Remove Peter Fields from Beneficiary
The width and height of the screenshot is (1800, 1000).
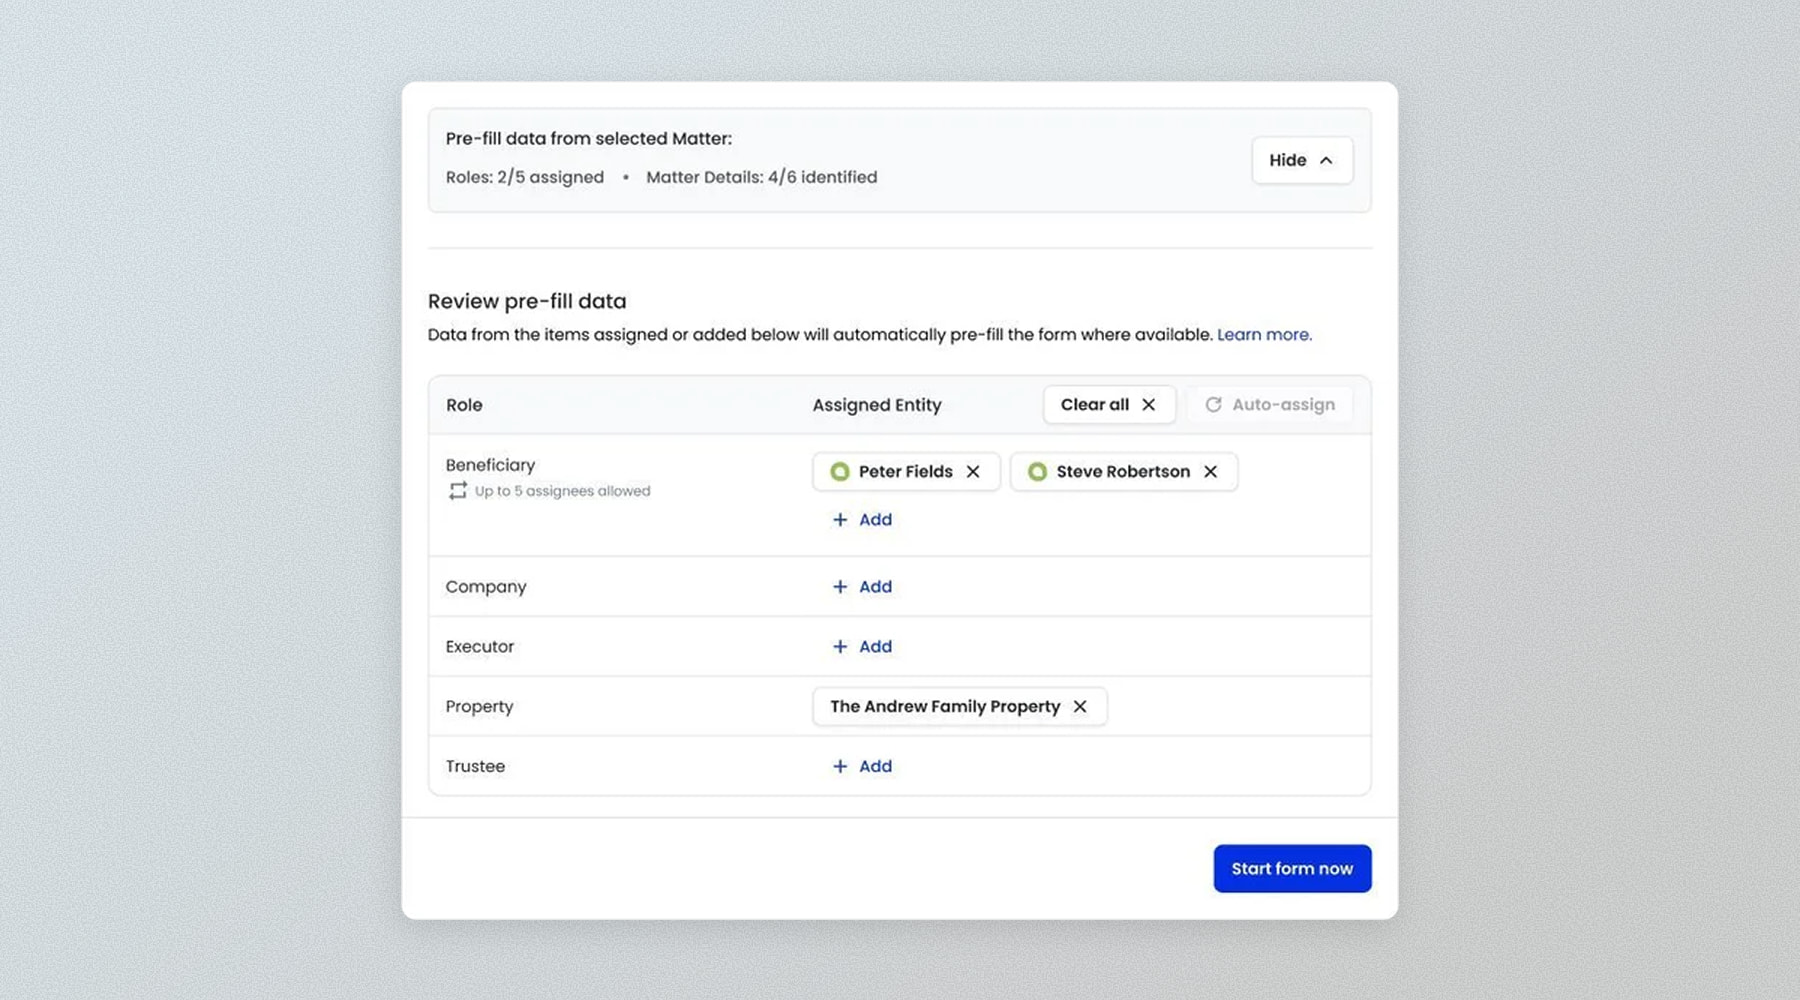click(x=973, y=472)
